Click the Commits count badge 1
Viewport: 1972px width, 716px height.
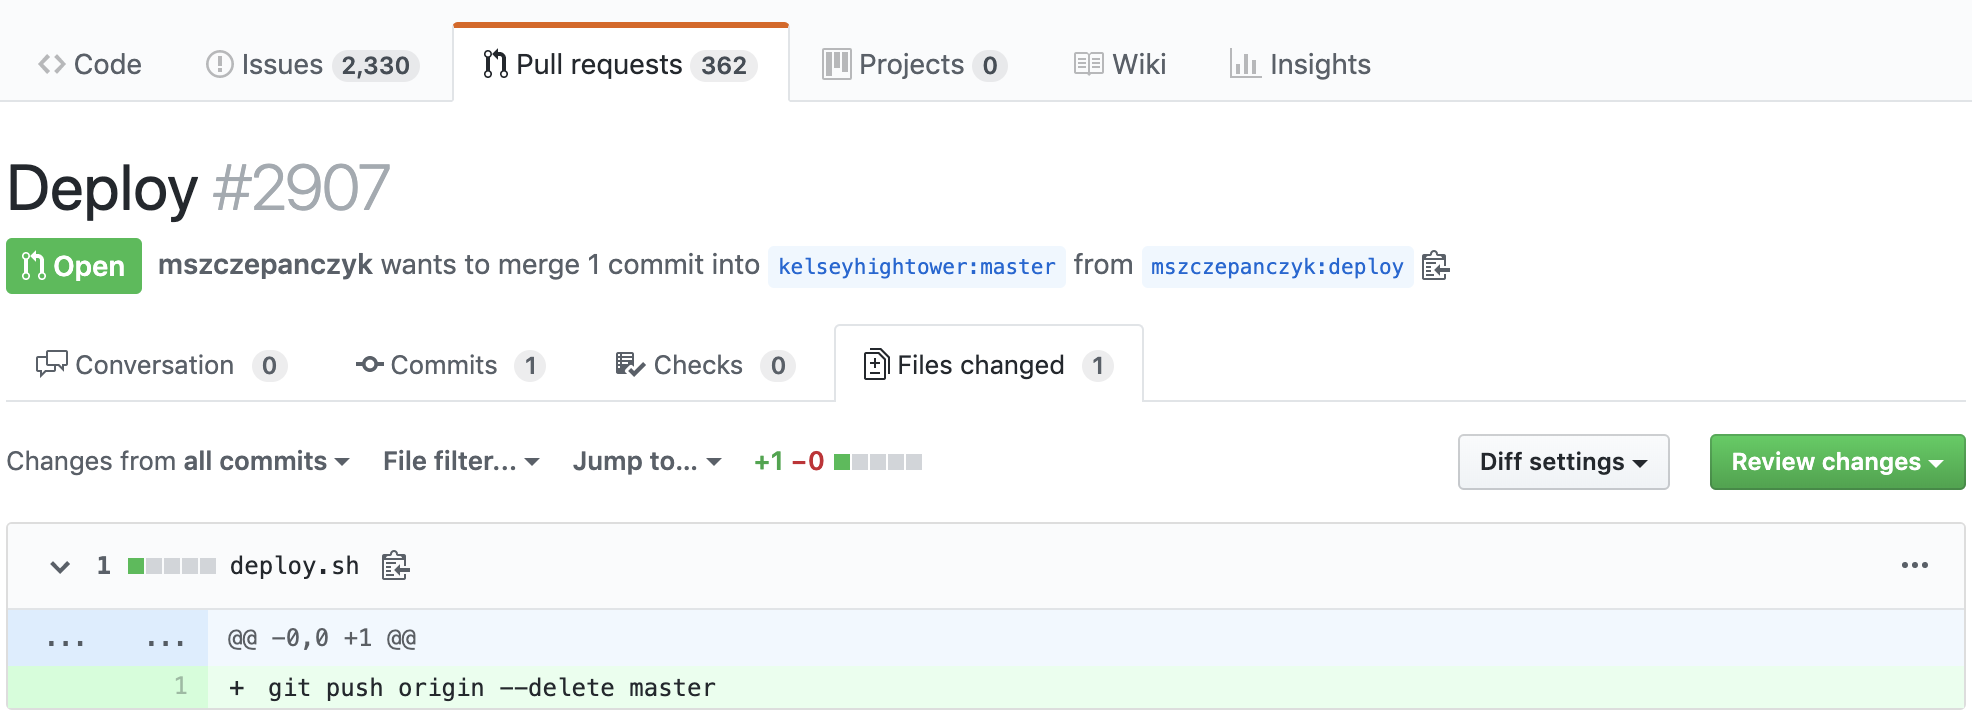(530, 366)
